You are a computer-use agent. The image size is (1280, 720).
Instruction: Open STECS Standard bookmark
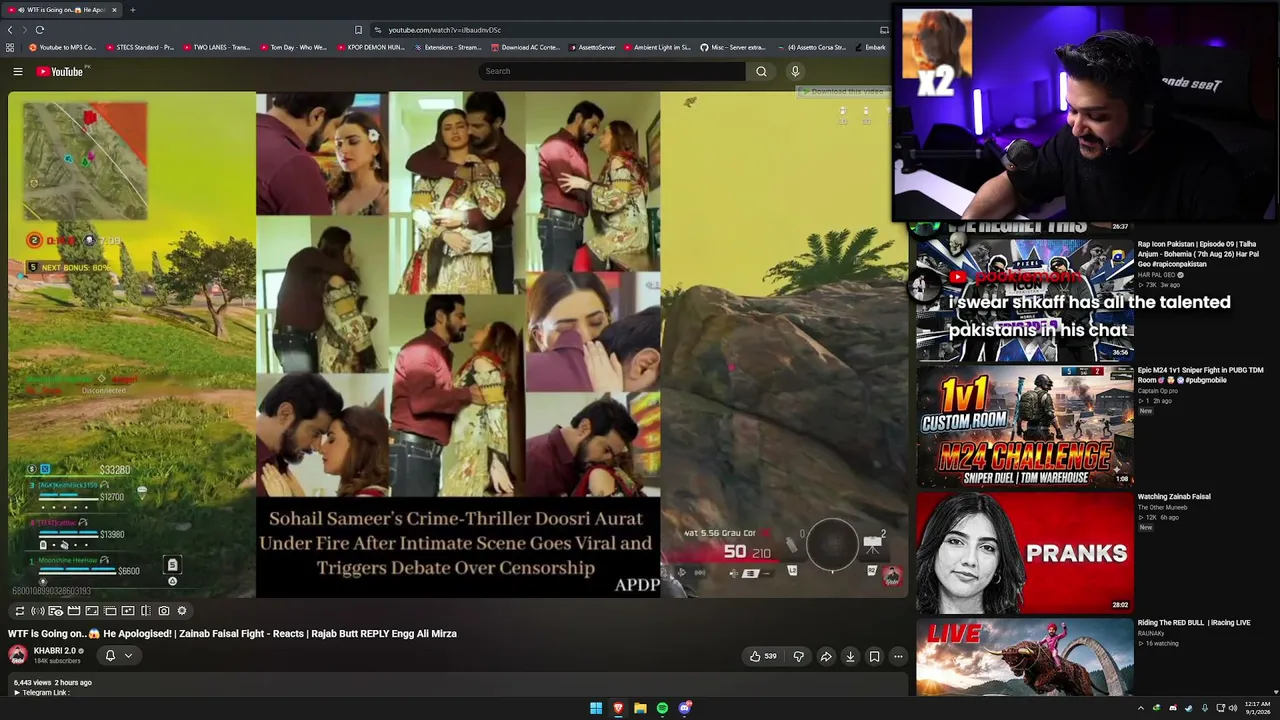[x=140, y=47]
